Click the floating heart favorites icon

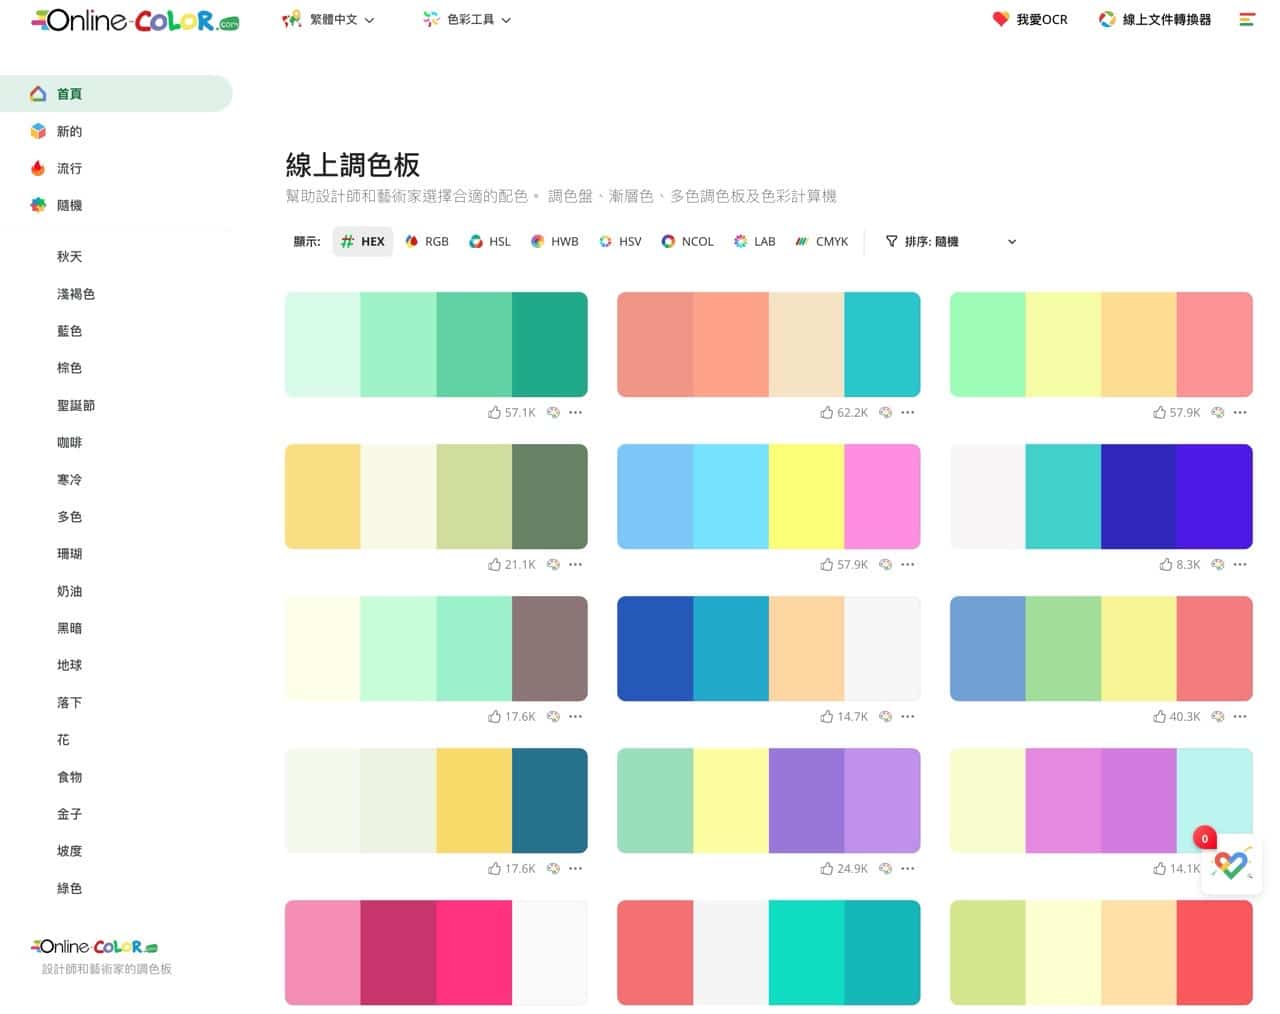tap(1231, 865)
